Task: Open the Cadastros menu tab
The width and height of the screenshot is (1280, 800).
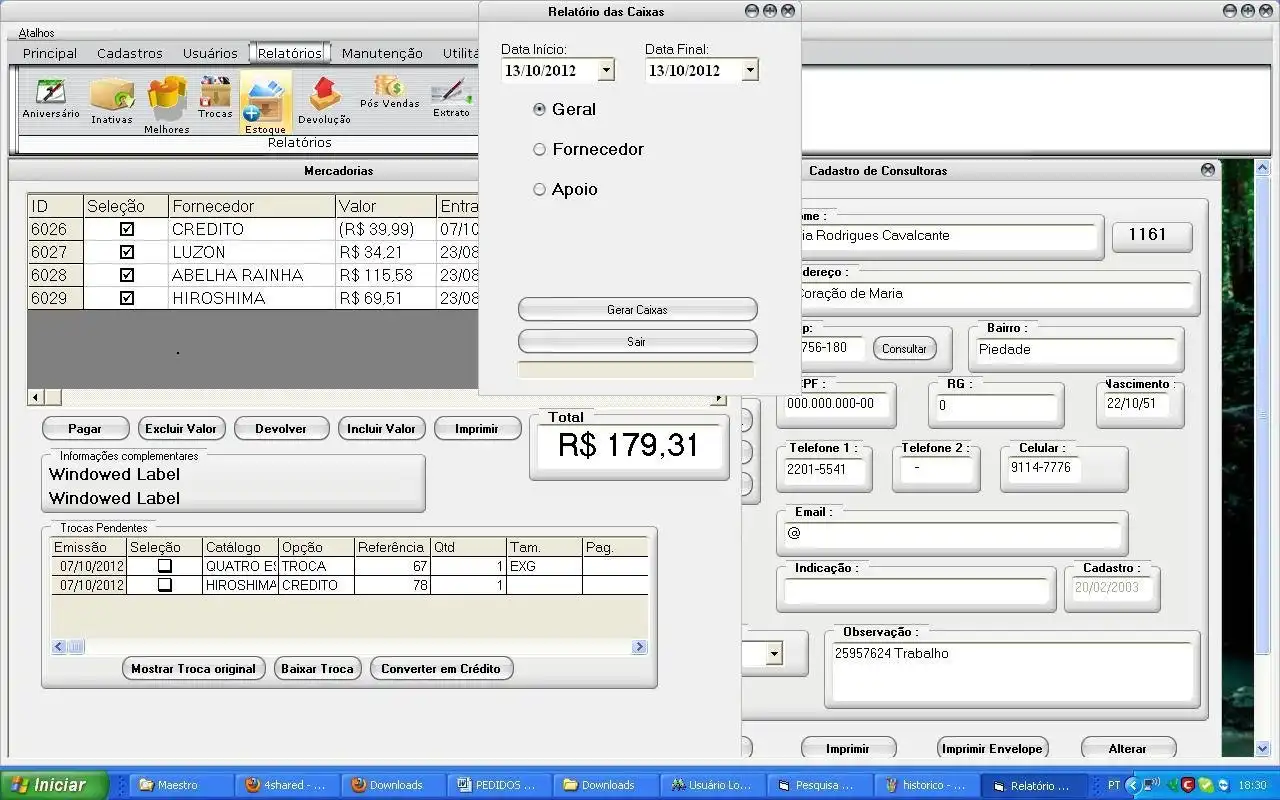Action: pos(130,53)
